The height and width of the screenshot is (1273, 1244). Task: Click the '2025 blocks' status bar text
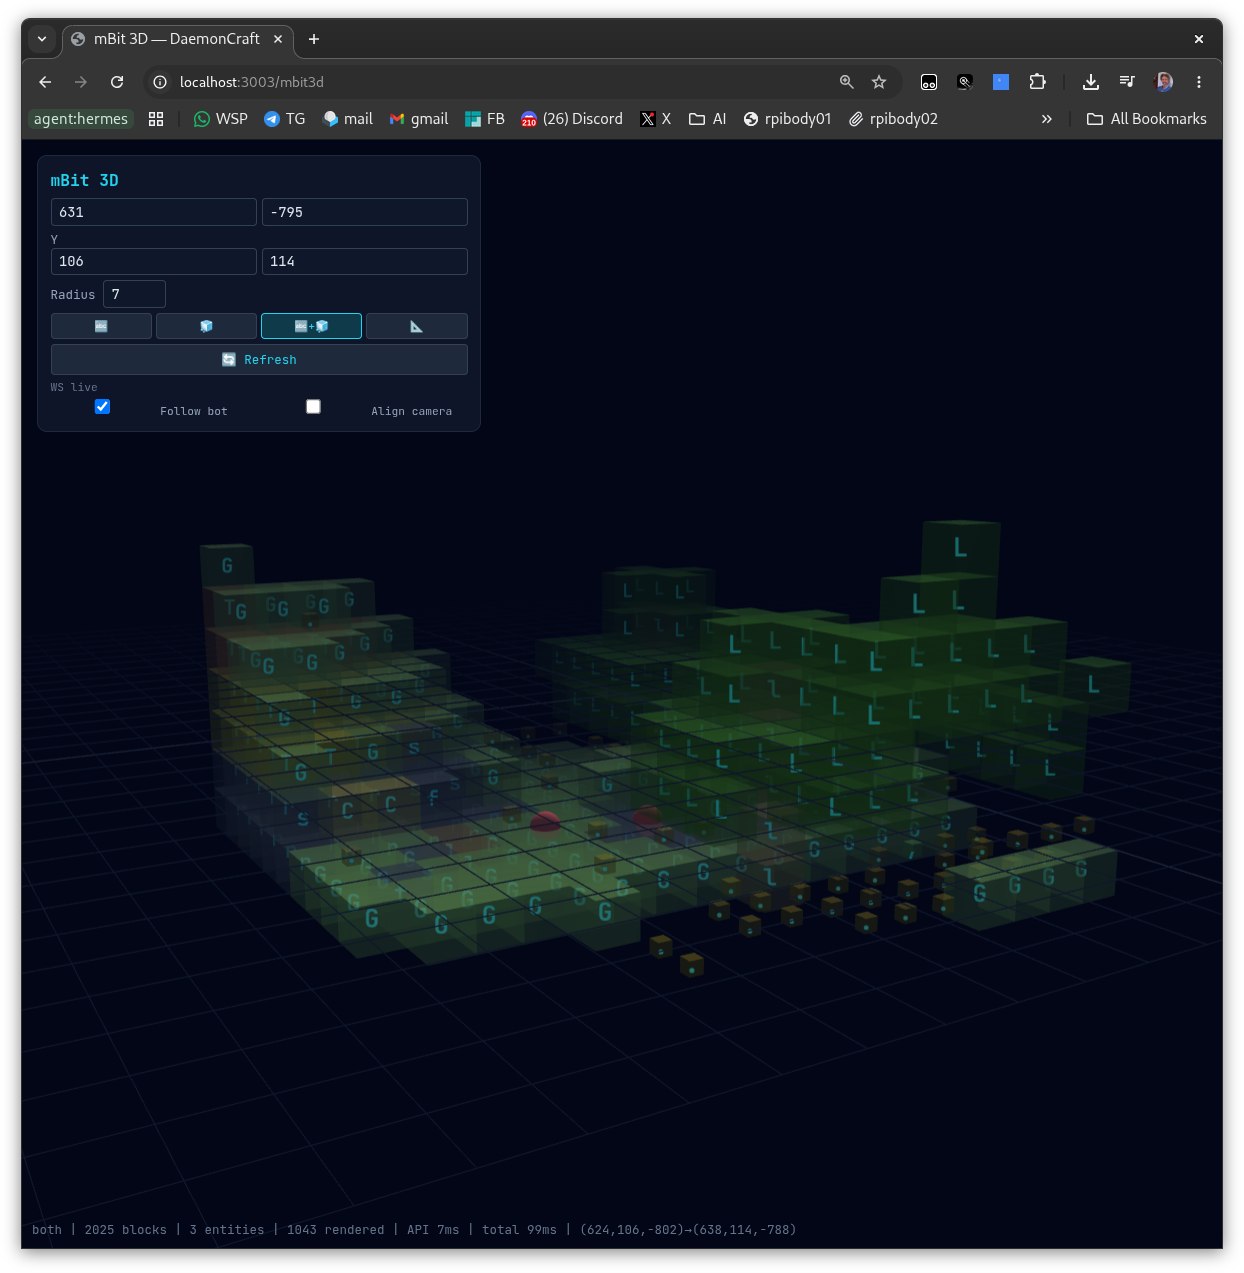[126, 1230]
